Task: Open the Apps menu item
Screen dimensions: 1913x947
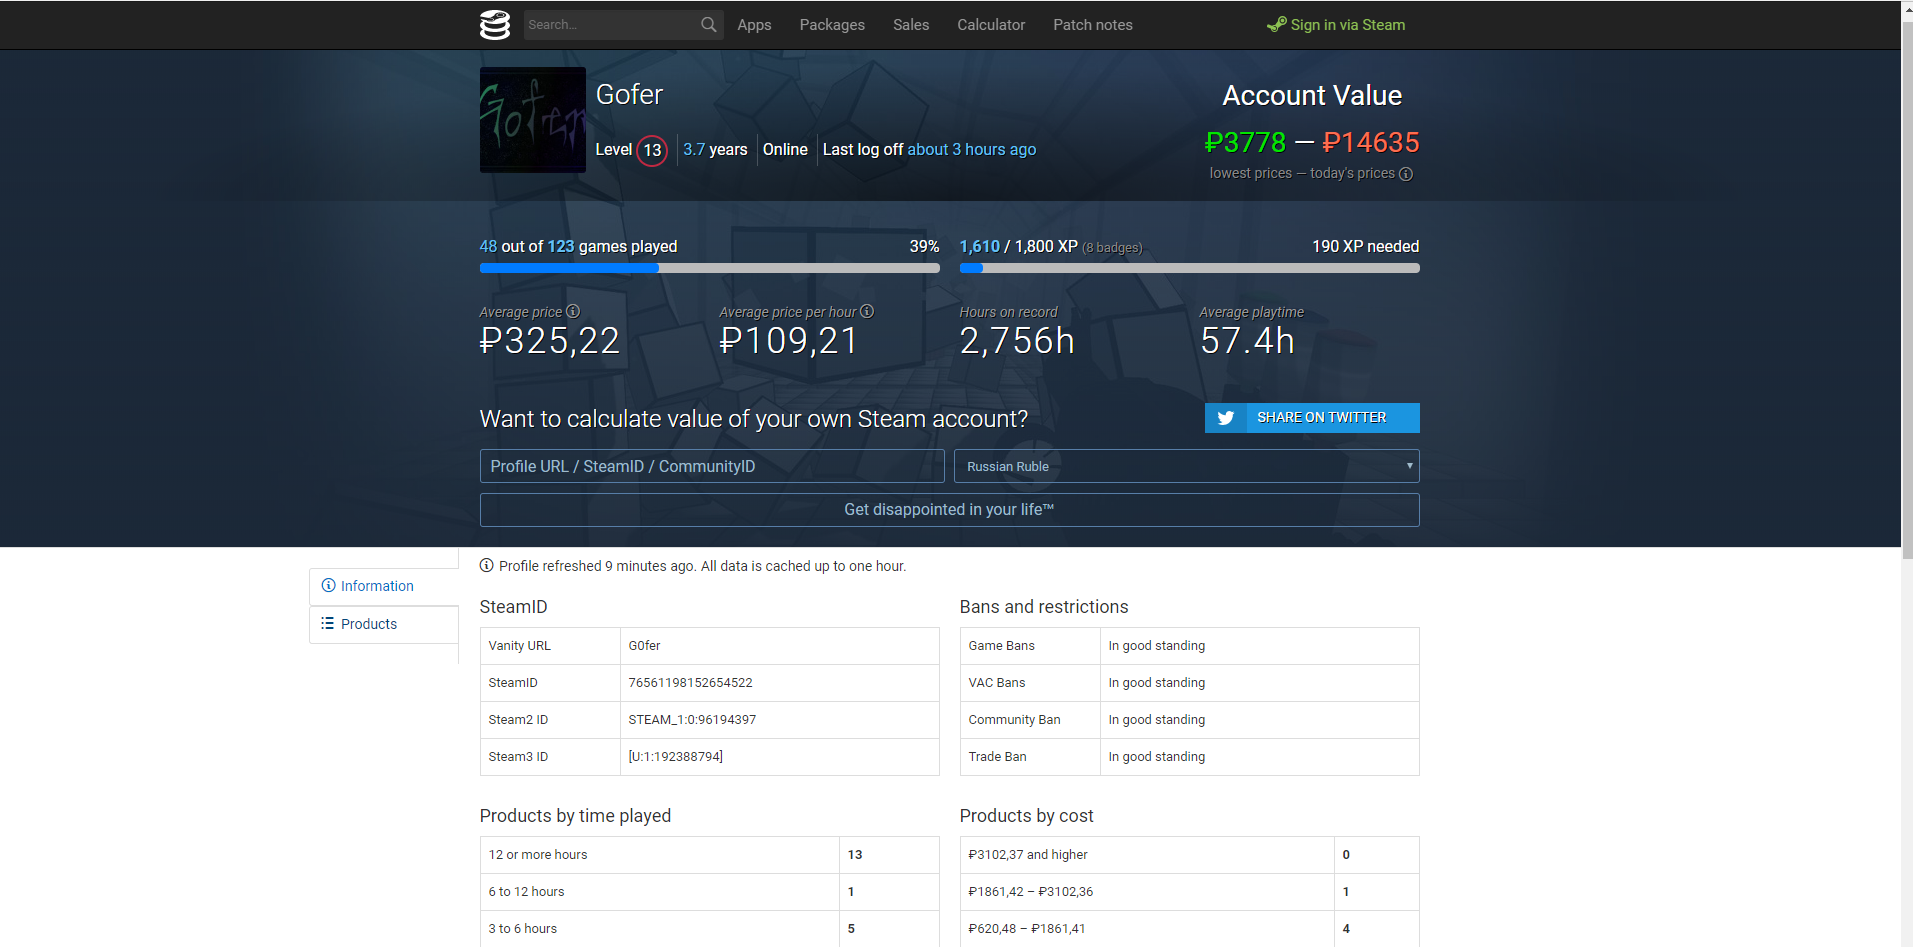Action: coord(754,25)
